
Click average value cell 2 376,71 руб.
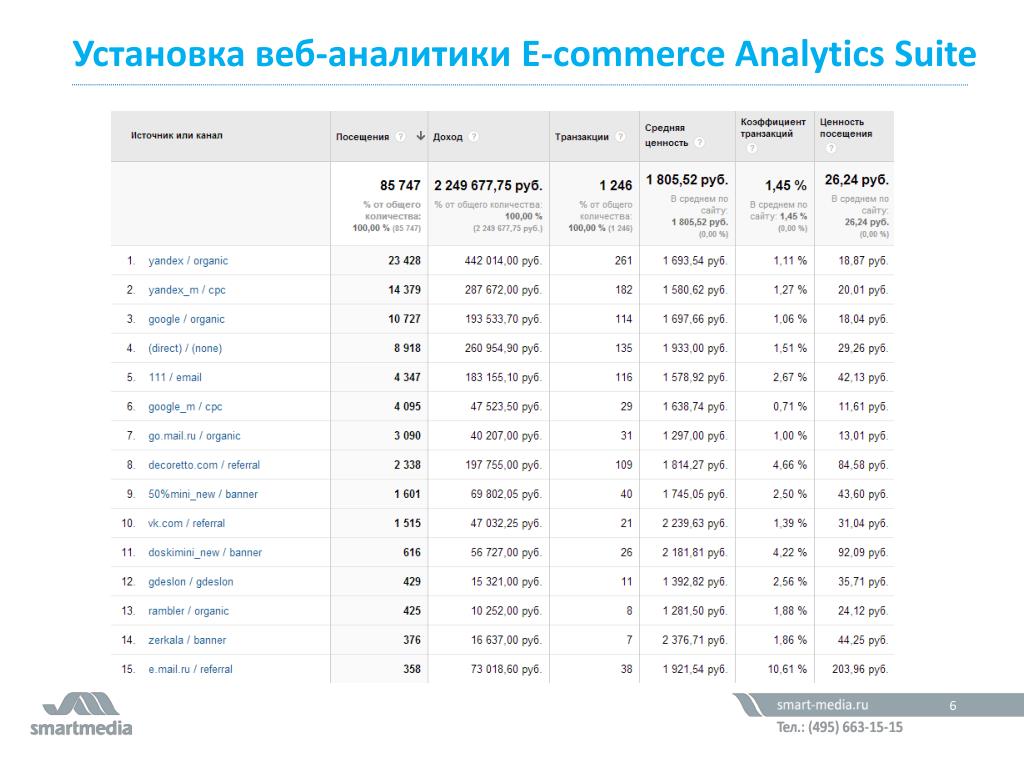(x=695, y=640)
